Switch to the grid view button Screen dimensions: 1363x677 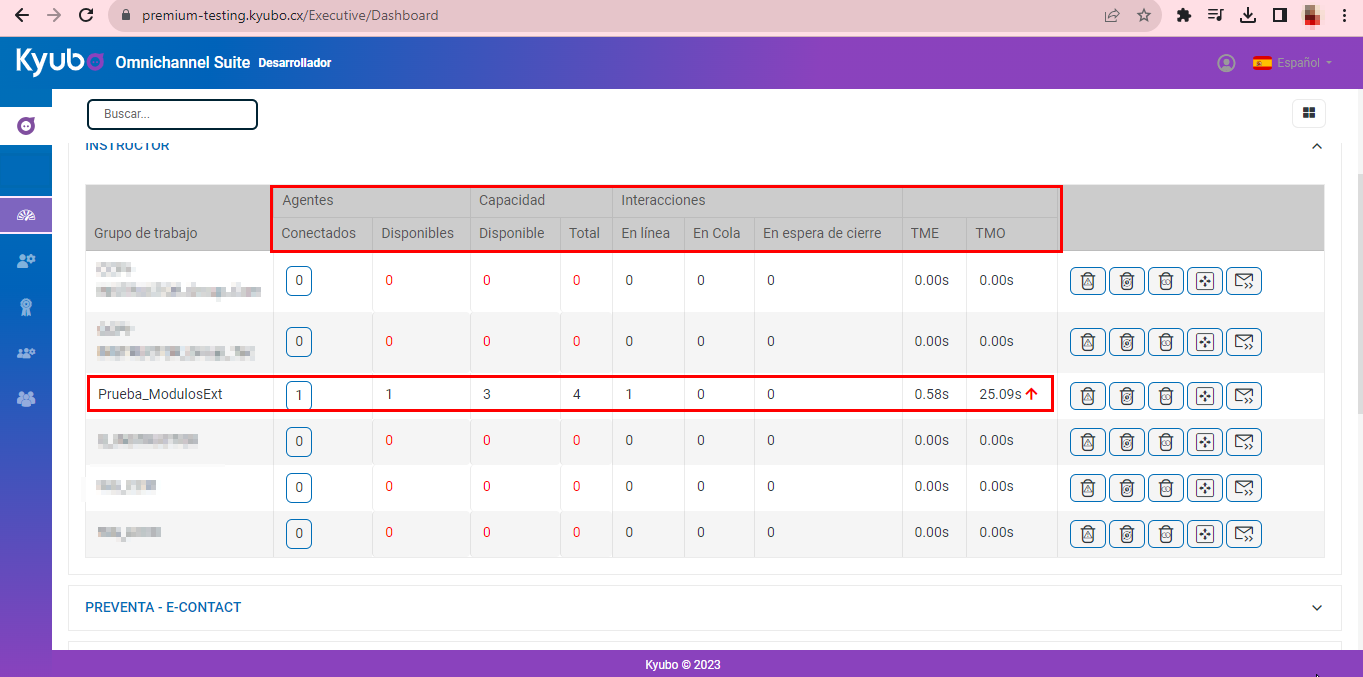(1309, 113)
